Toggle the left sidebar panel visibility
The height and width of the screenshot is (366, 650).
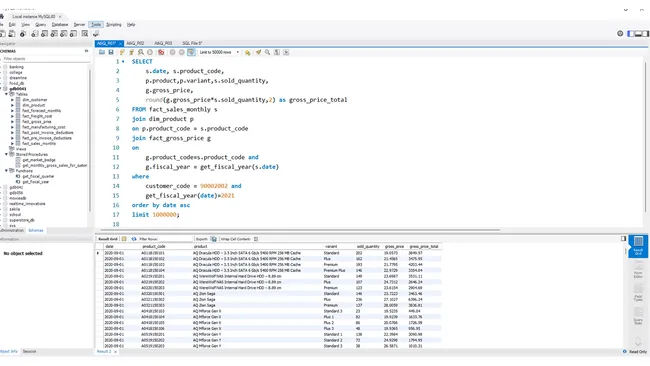[631, 34]
